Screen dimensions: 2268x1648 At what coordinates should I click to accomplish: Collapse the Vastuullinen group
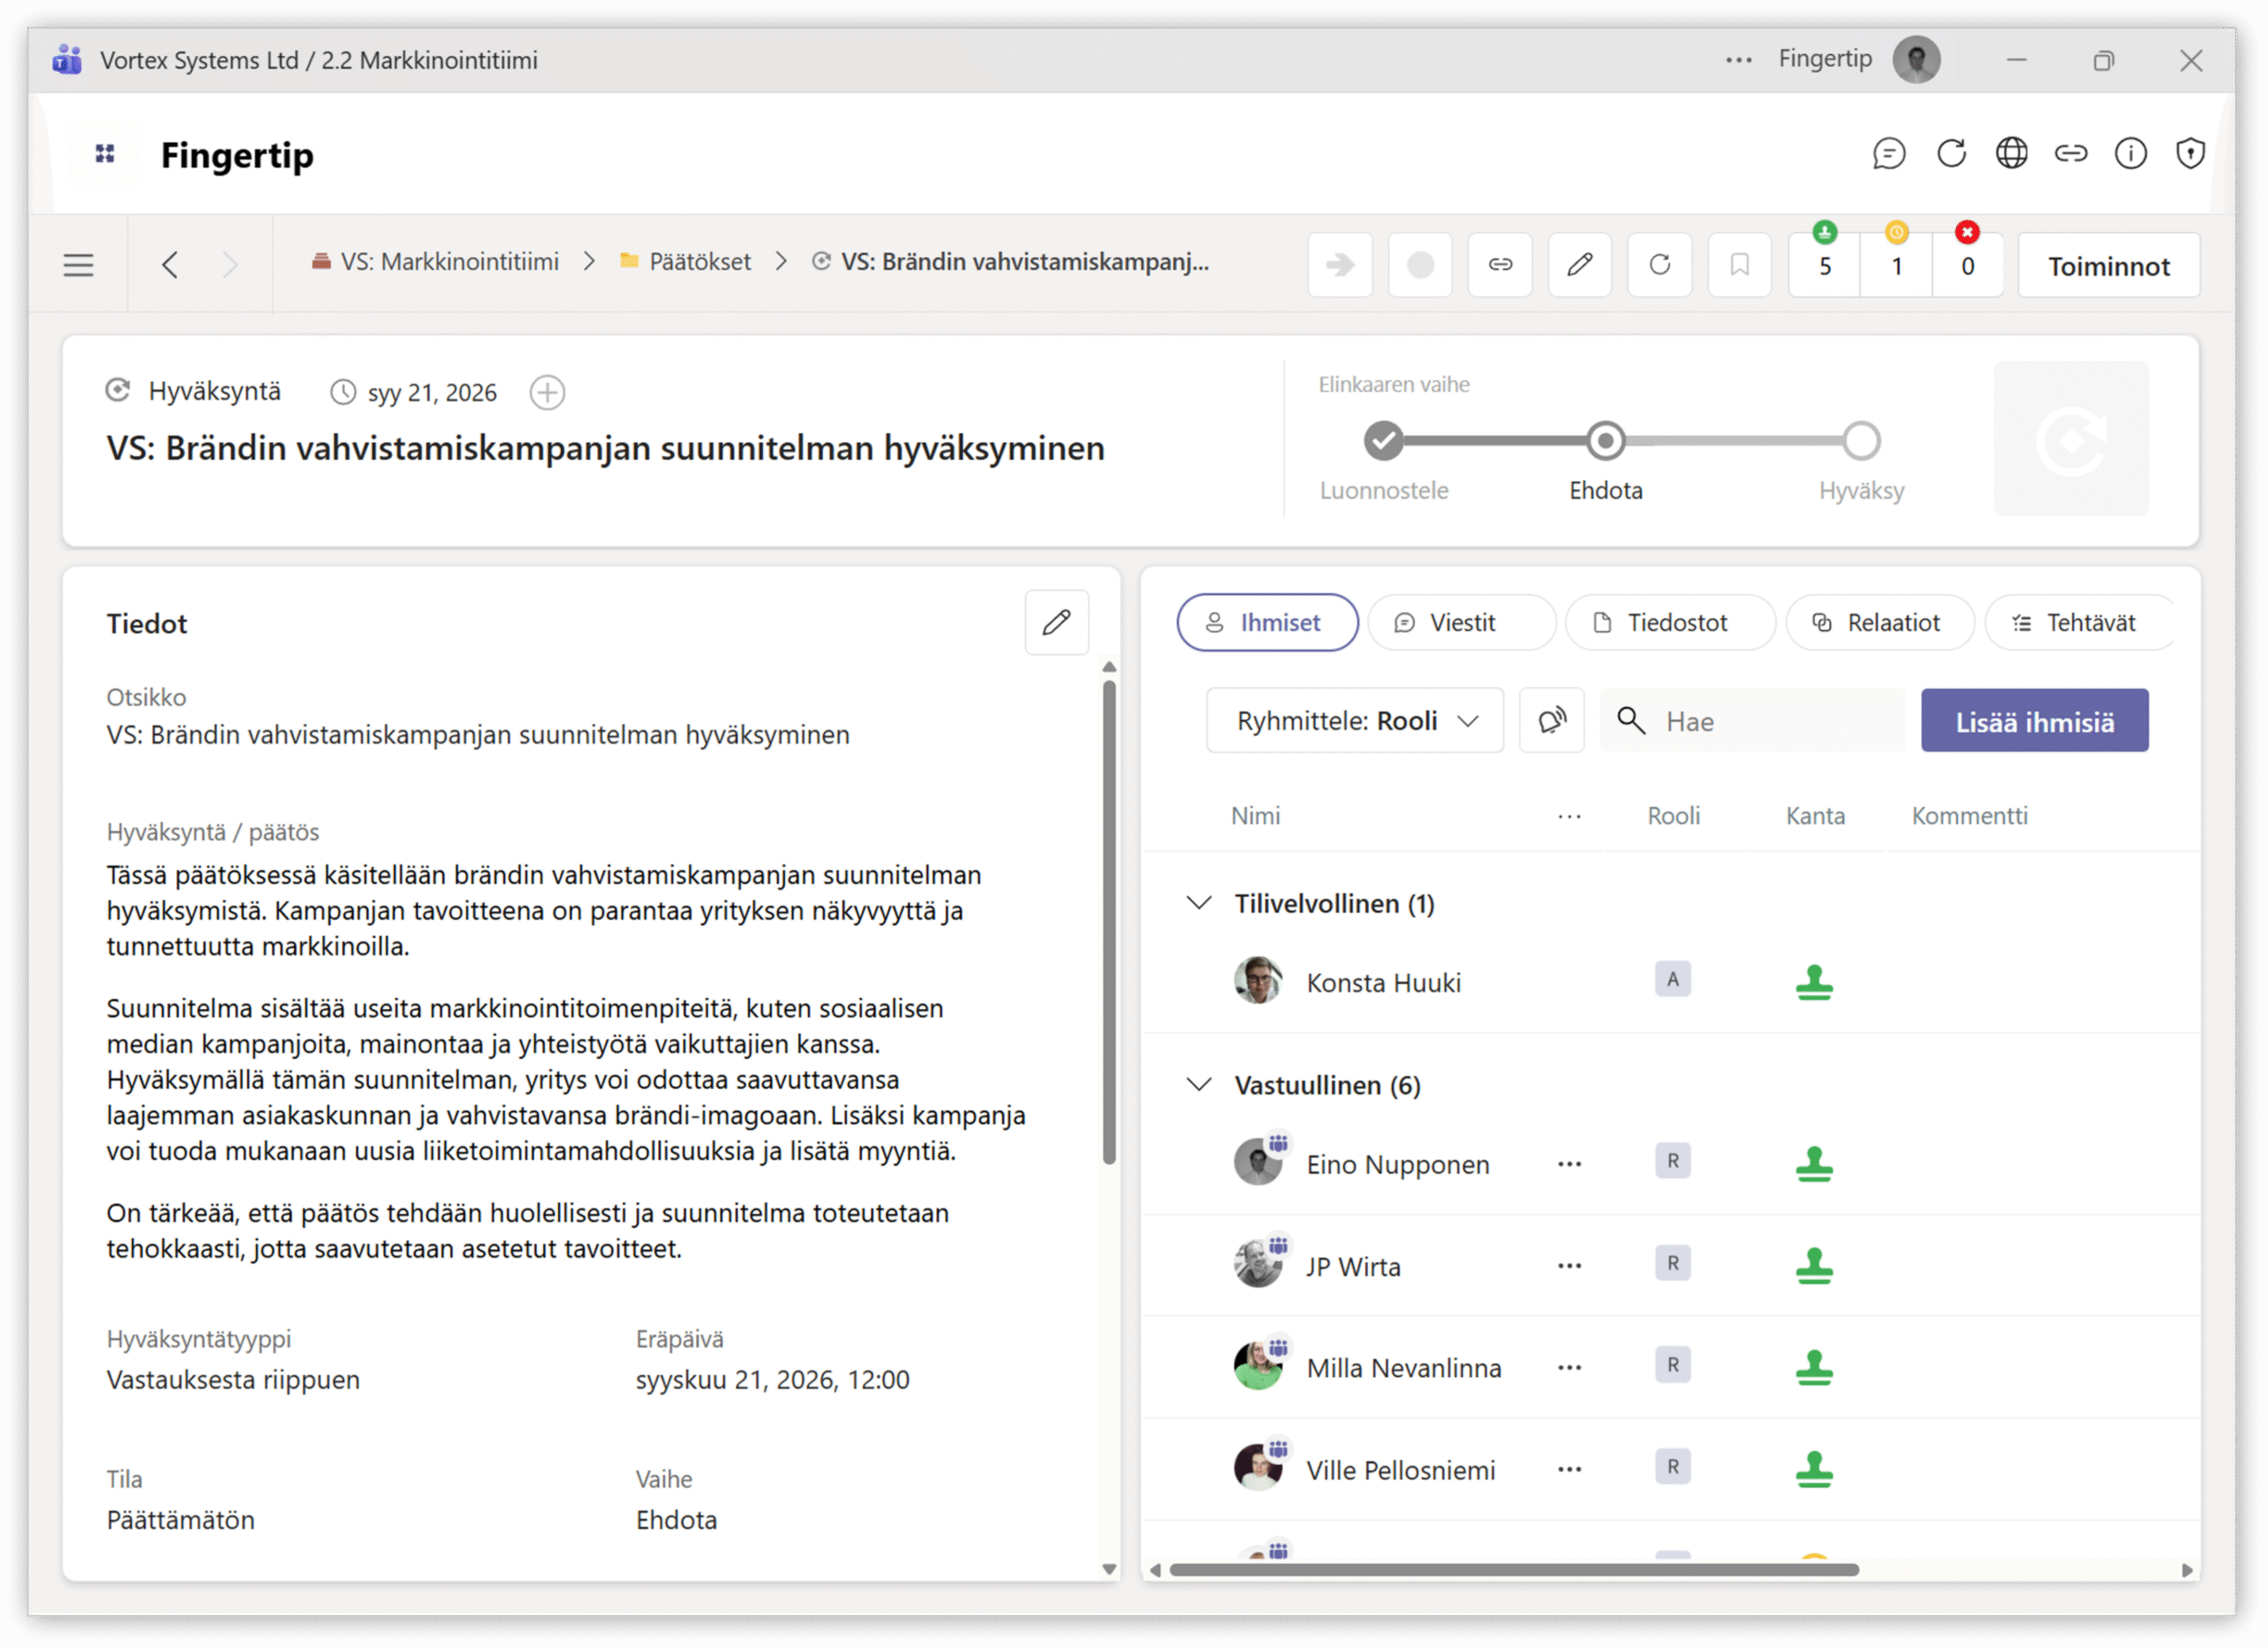tap(1199, 1085)
